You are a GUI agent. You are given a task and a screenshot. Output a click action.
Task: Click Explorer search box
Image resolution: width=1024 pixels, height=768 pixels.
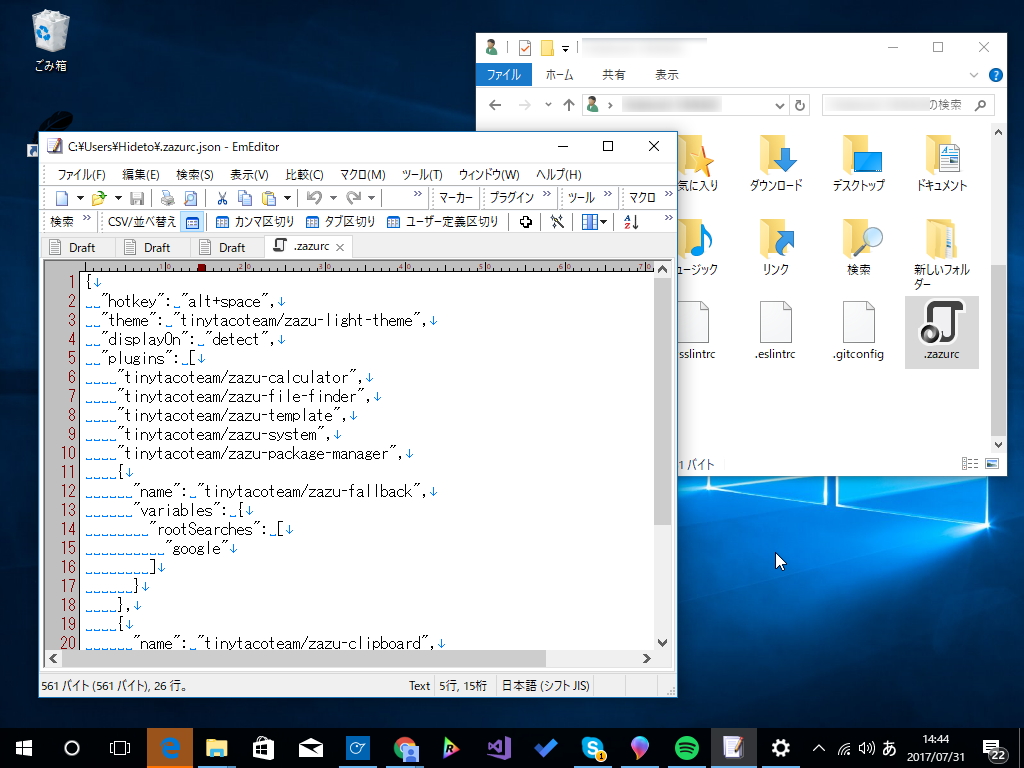(908, 105)
